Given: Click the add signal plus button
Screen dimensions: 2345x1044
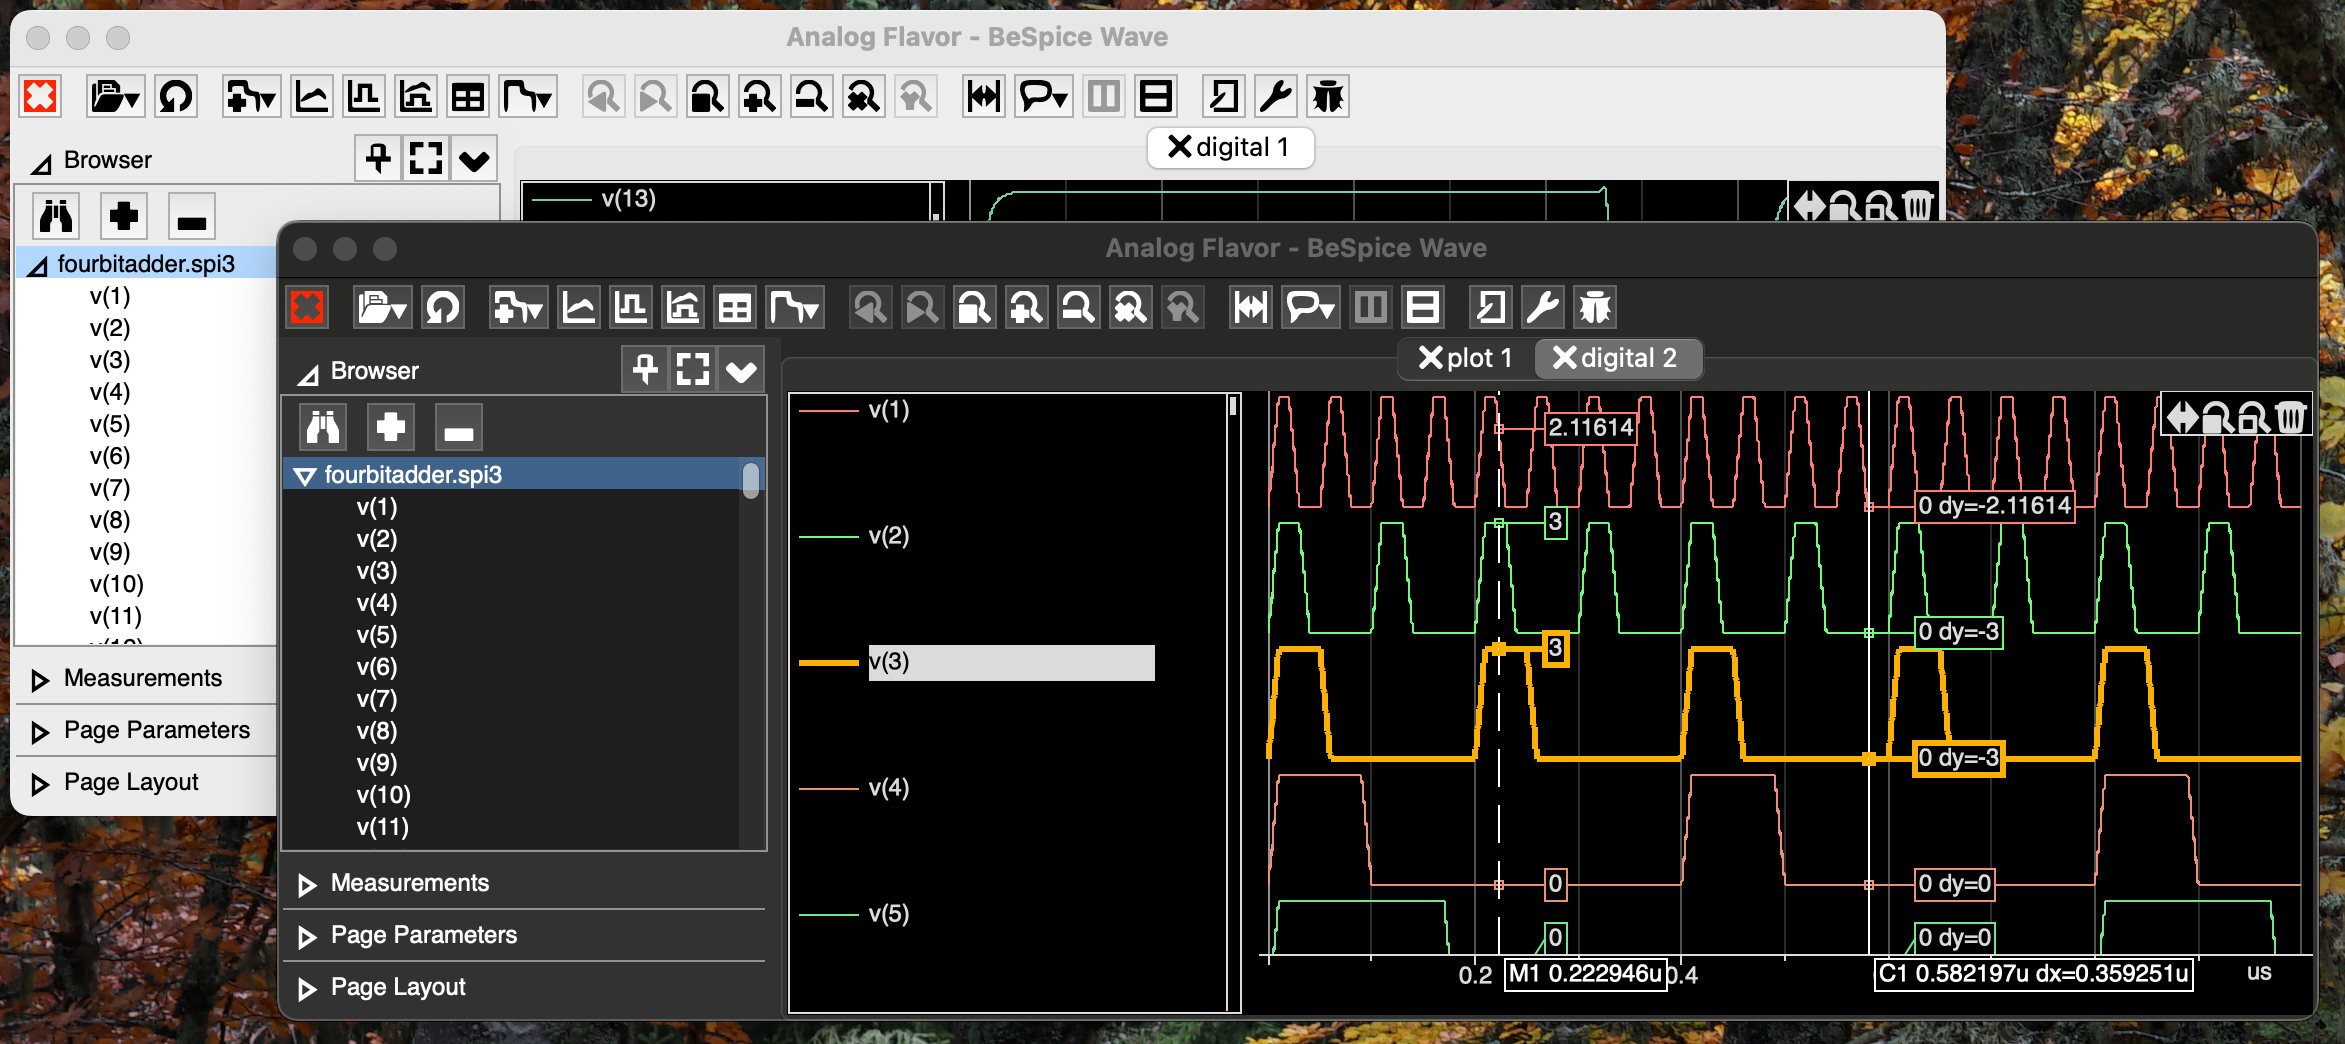Looking at the screenshot, I should [389, 426].
